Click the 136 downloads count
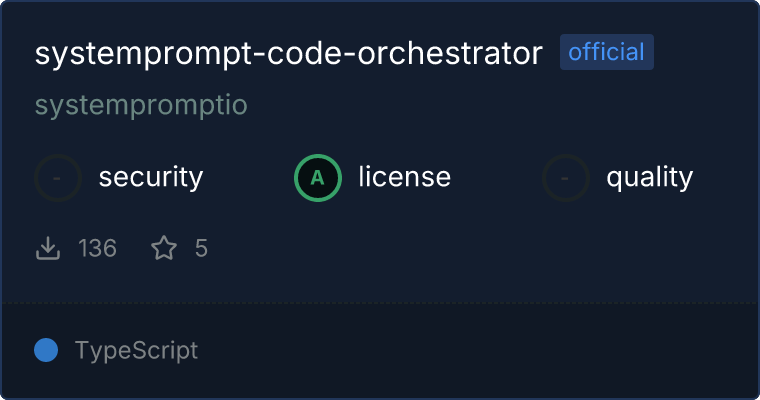760x400 pixels. point(98,248)
